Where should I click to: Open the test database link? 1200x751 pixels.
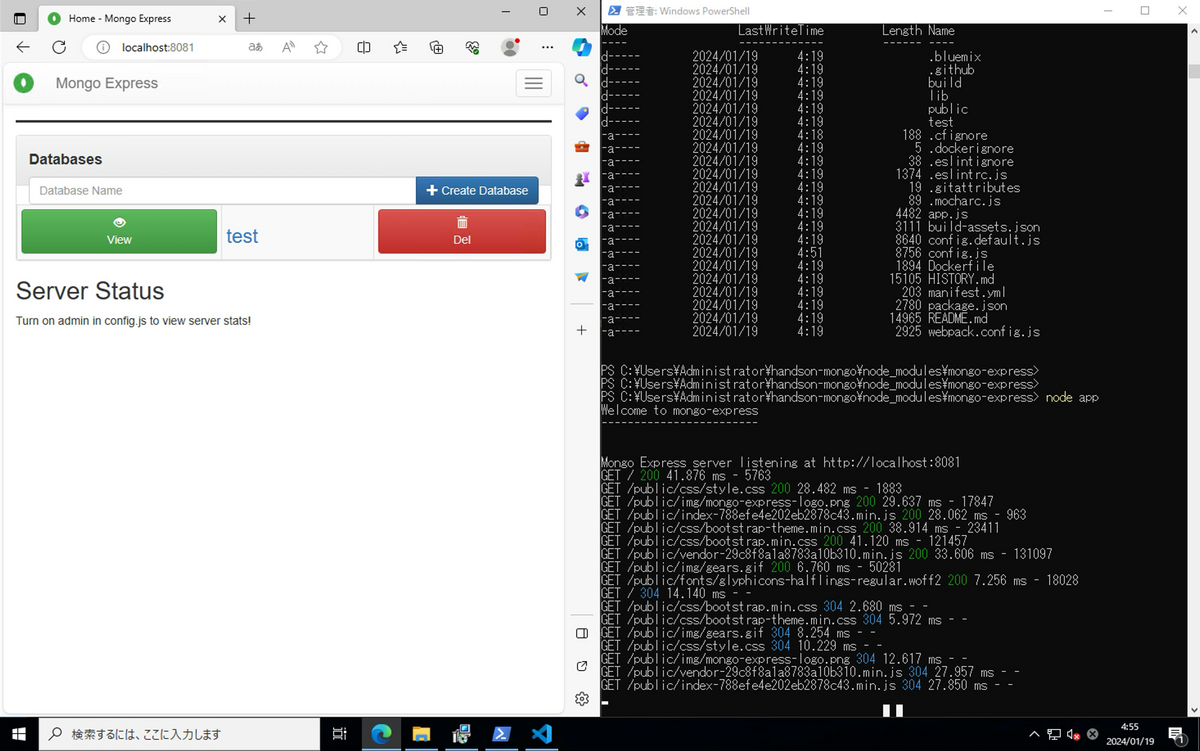[x=242, y=236]
